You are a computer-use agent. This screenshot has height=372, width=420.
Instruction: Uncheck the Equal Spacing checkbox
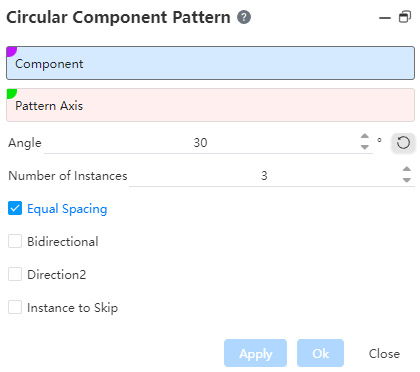15,208
